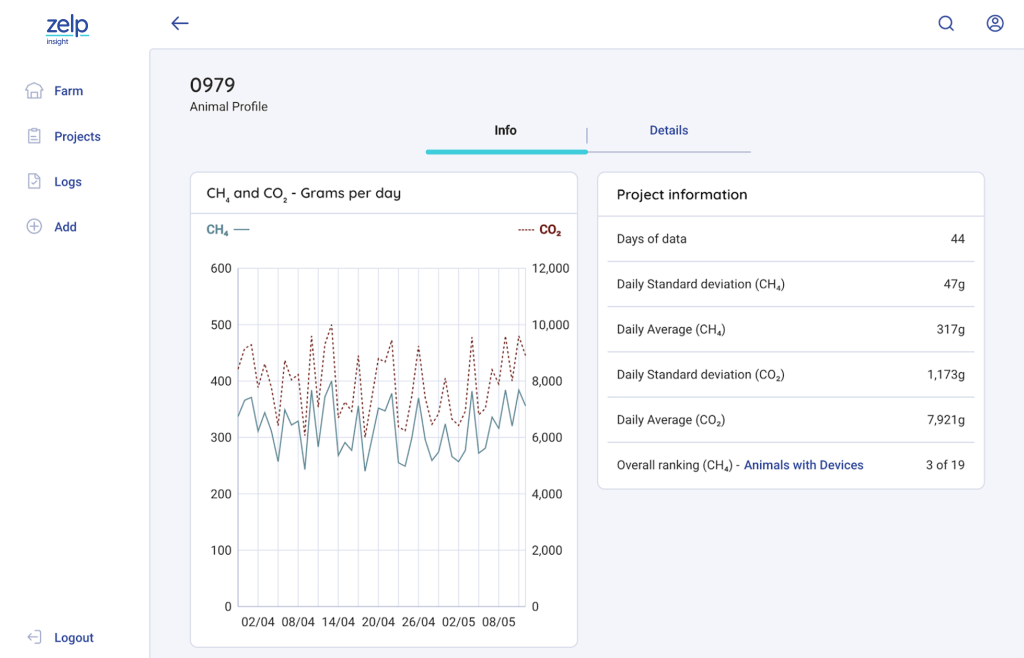Click the 14/04 date on chart axis

pos(338,622)
